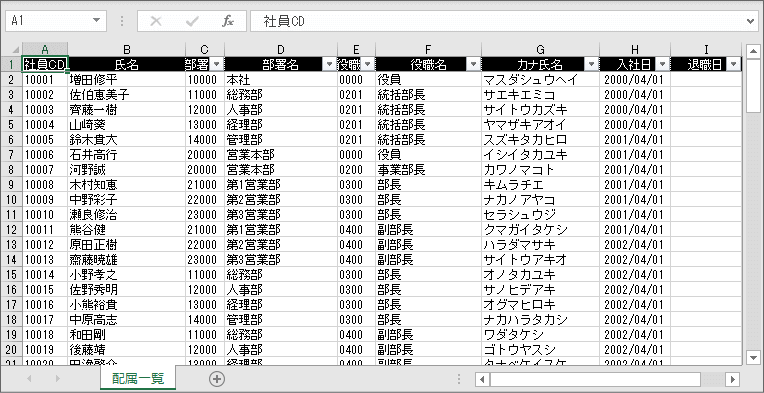Select cell containing ナカハラタカシ

pos(540,319)
